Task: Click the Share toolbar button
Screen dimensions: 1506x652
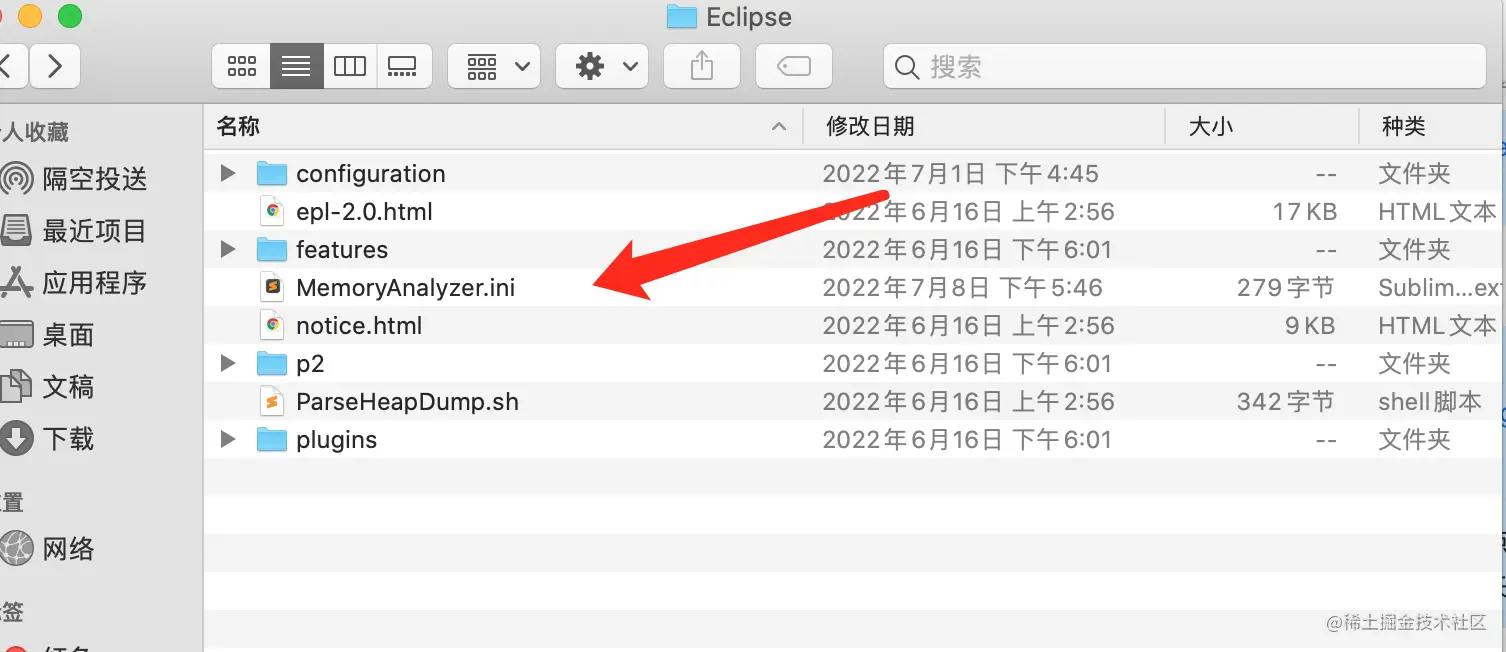Action: 702,67
